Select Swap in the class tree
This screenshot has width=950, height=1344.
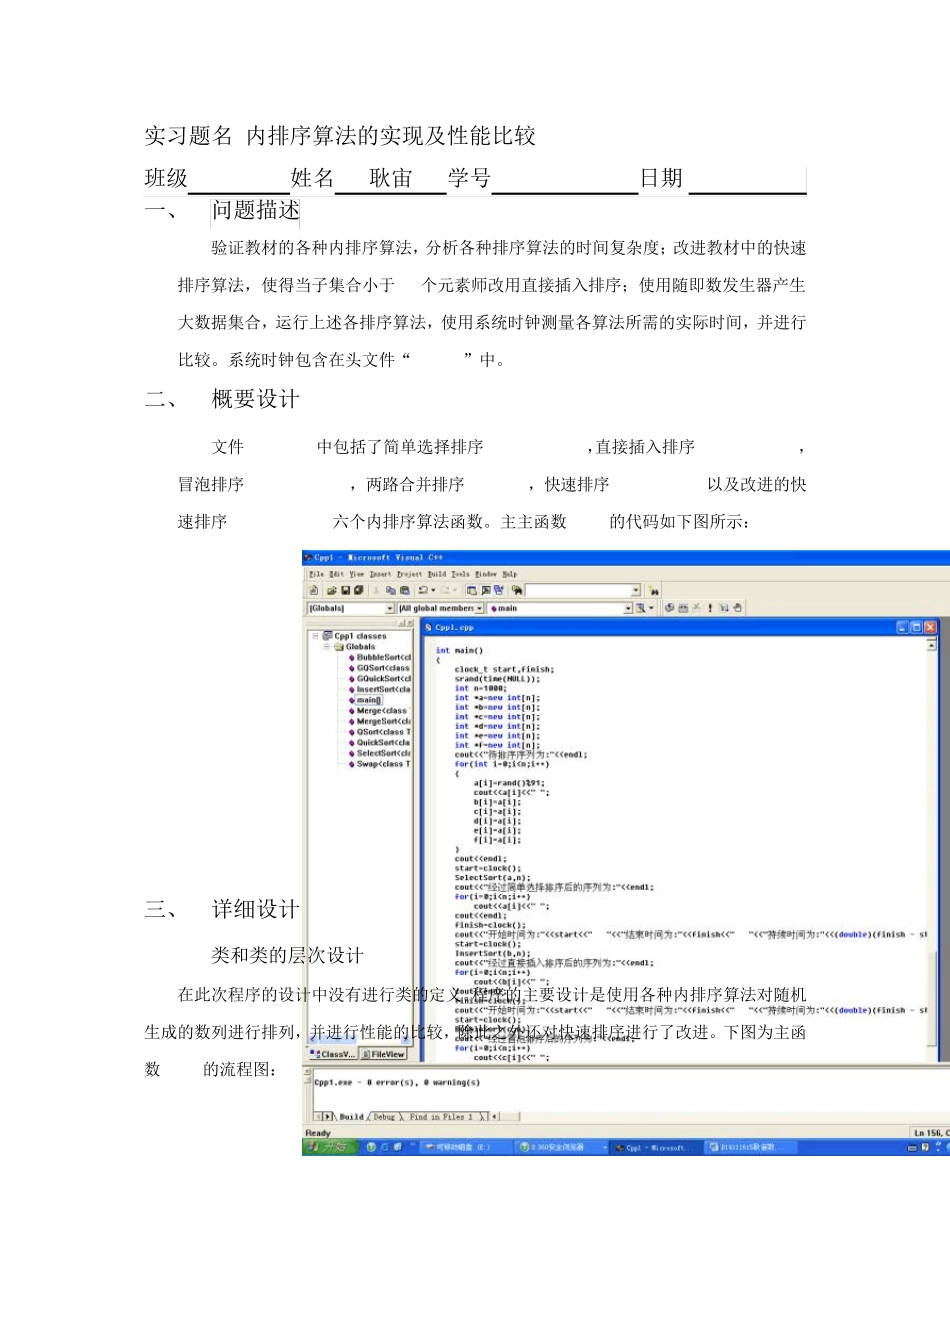point(379,764)
